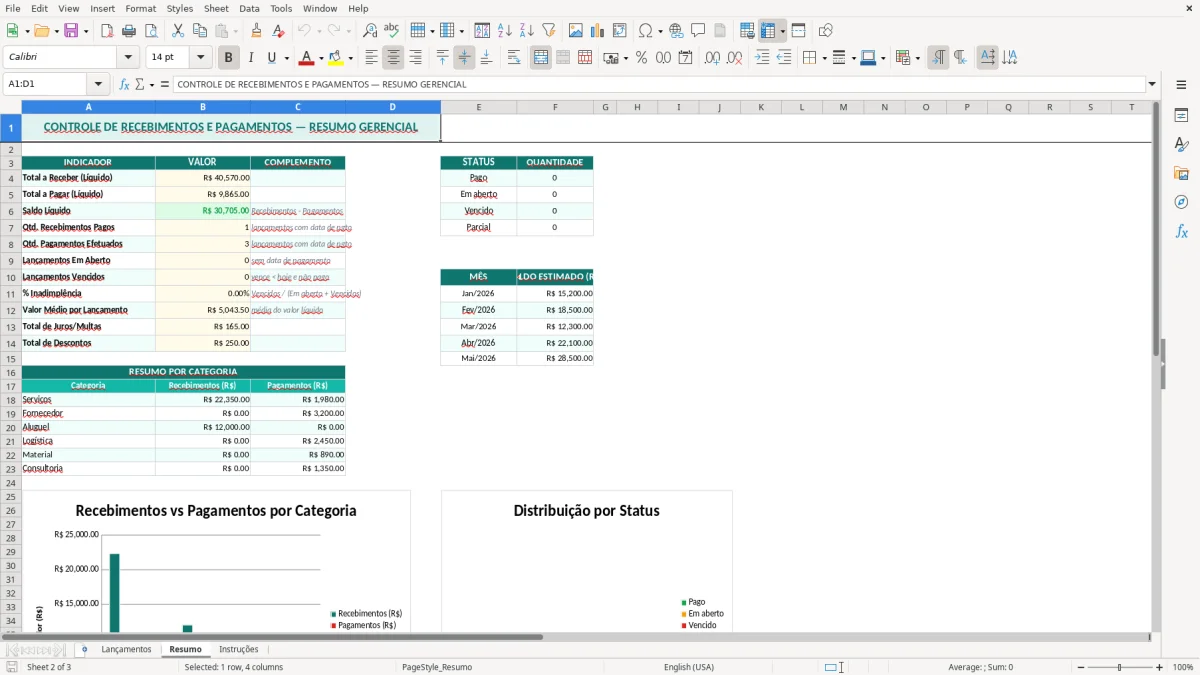This screenshot has width=1200, height=675.
Task: Open the Function Wizard (fx)
Action: tap(124, 84)
